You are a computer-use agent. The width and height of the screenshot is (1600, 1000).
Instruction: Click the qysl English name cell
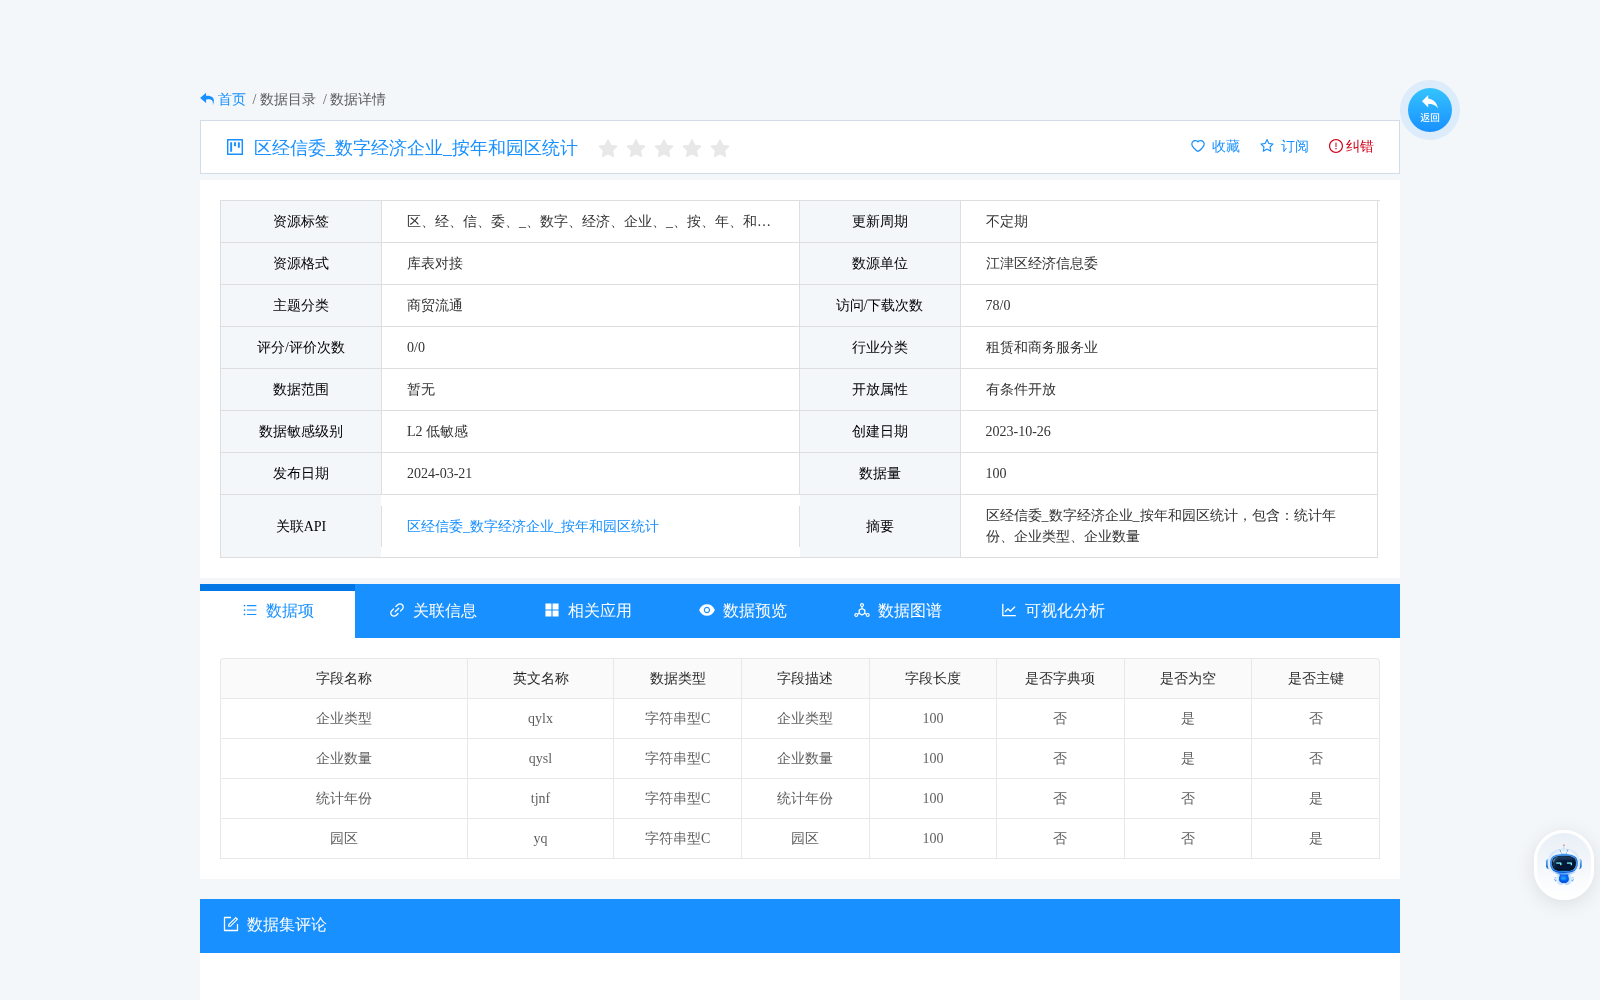click(540, 758)
